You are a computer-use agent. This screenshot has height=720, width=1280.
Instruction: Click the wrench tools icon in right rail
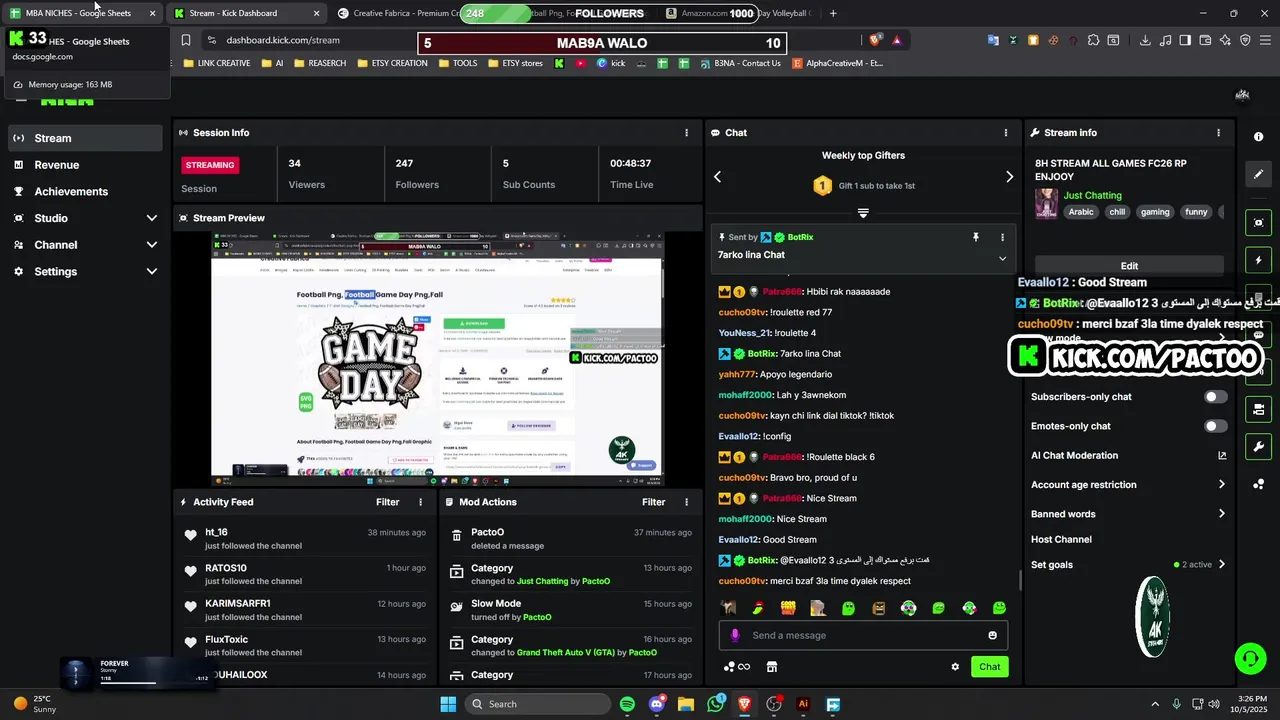(x=1258, y=446)
